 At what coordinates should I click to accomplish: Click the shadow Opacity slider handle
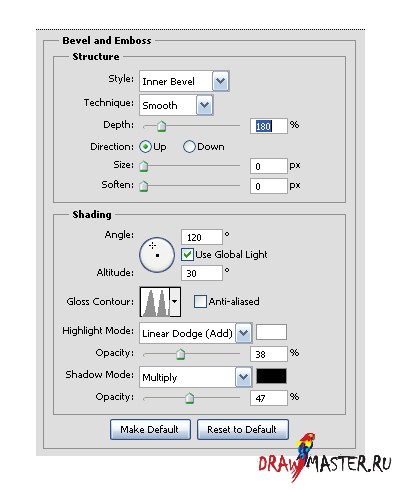pyautogui.click(x=189, y=398)
